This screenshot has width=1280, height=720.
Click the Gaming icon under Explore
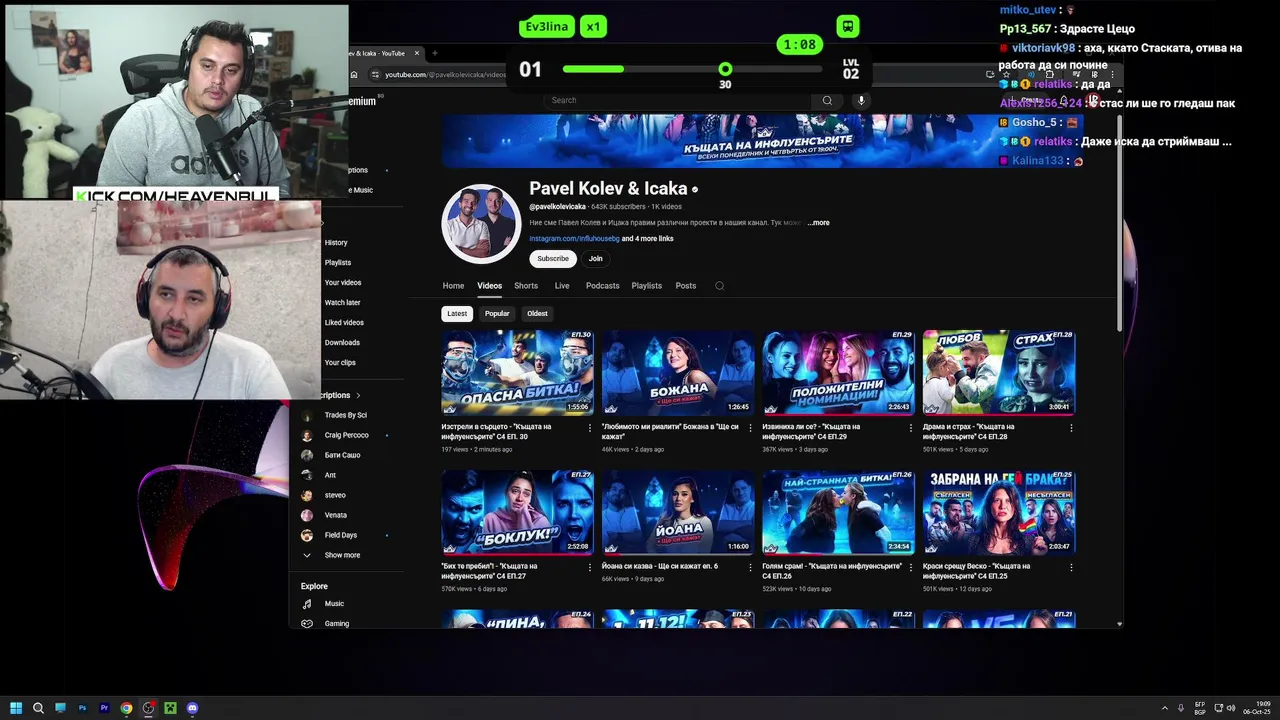coord(307,623)
